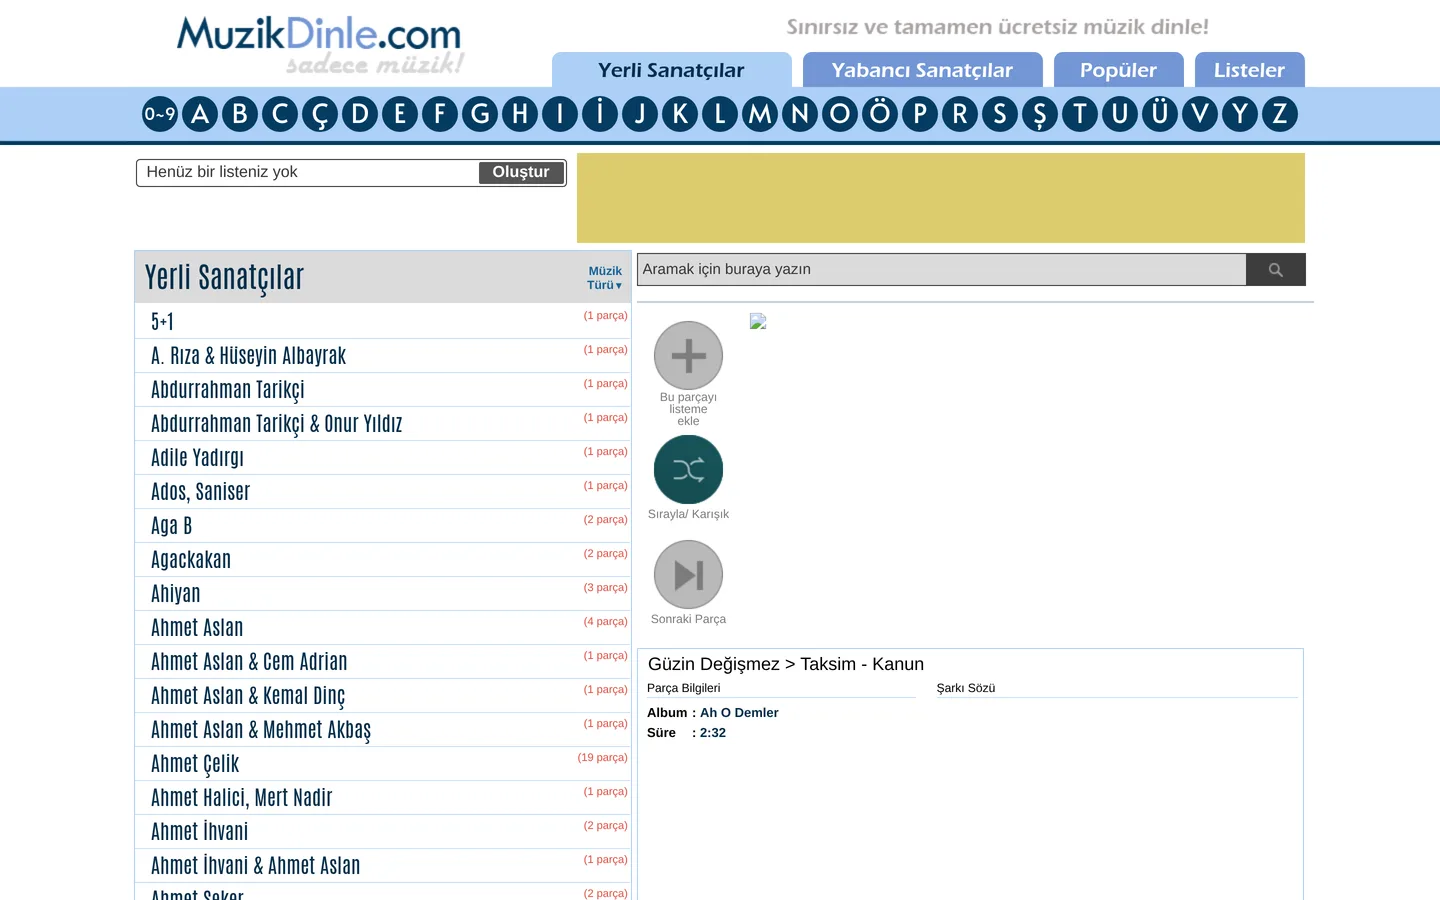
Task: Filter artists by letter Ş
Action: (x=1040, y=114)
